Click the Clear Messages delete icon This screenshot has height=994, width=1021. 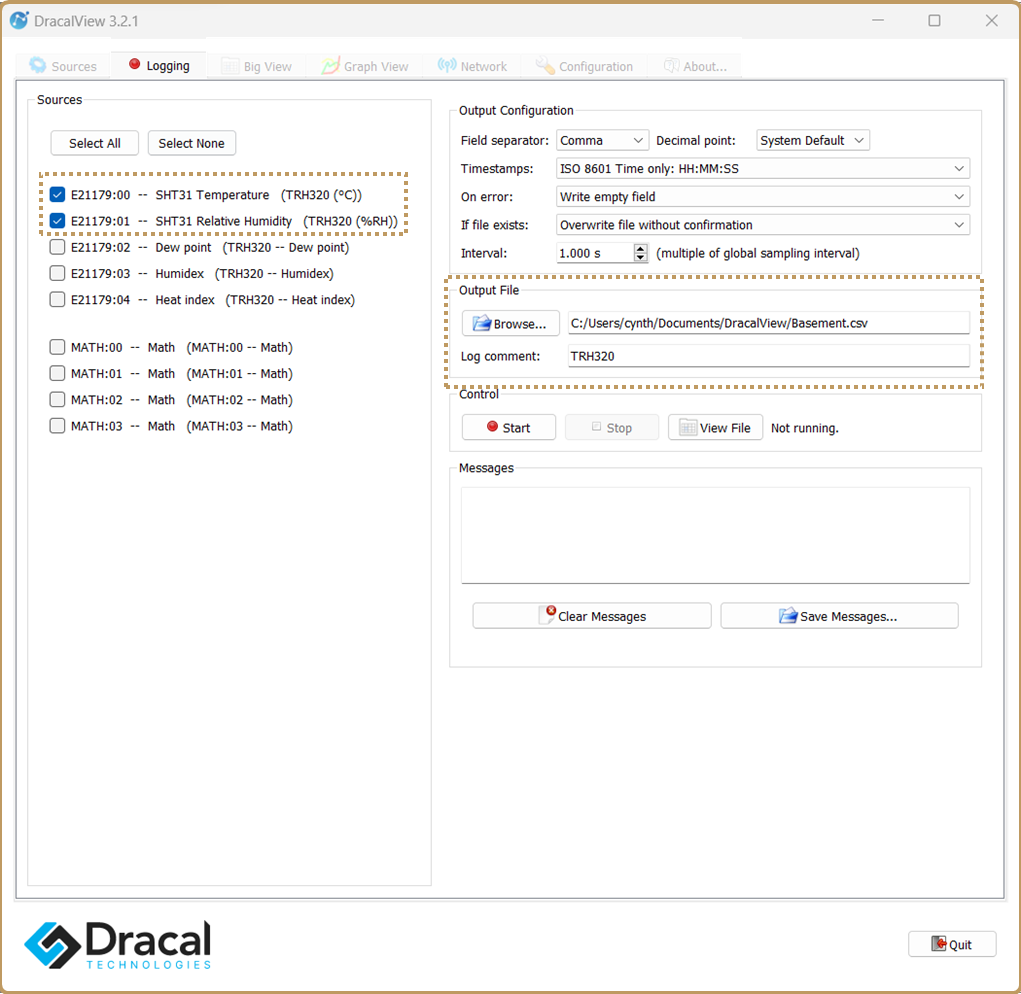click(548, 614)
